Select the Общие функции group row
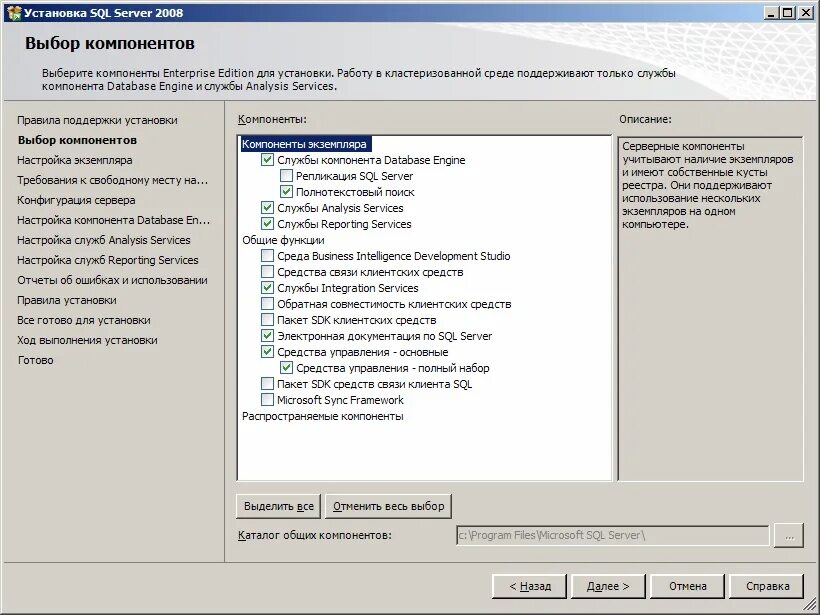The height and width of the screenshot is (615, 820). pos(283,240)
